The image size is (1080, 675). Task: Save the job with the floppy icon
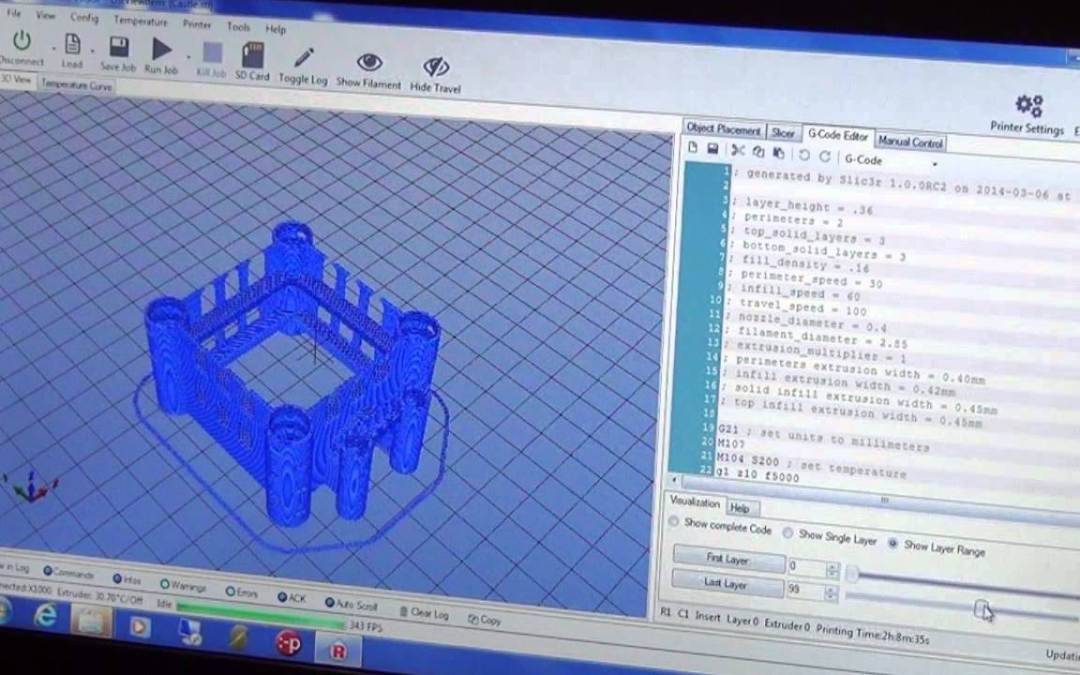pyautogui.click(x=119, y=48)
